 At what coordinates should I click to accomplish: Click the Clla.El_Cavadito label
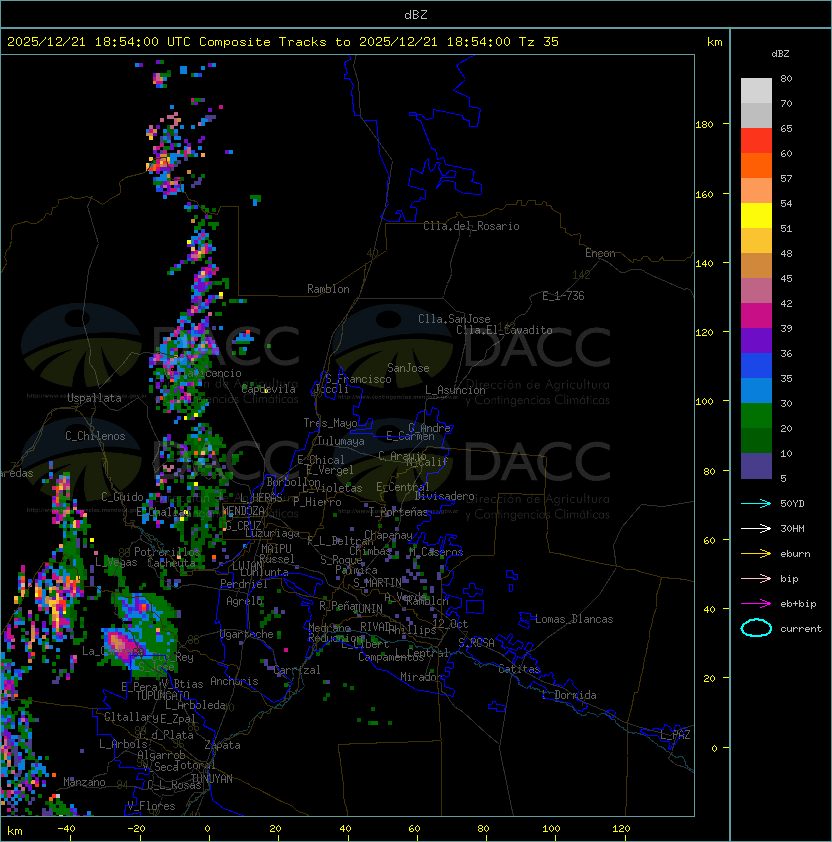point(504,330)
